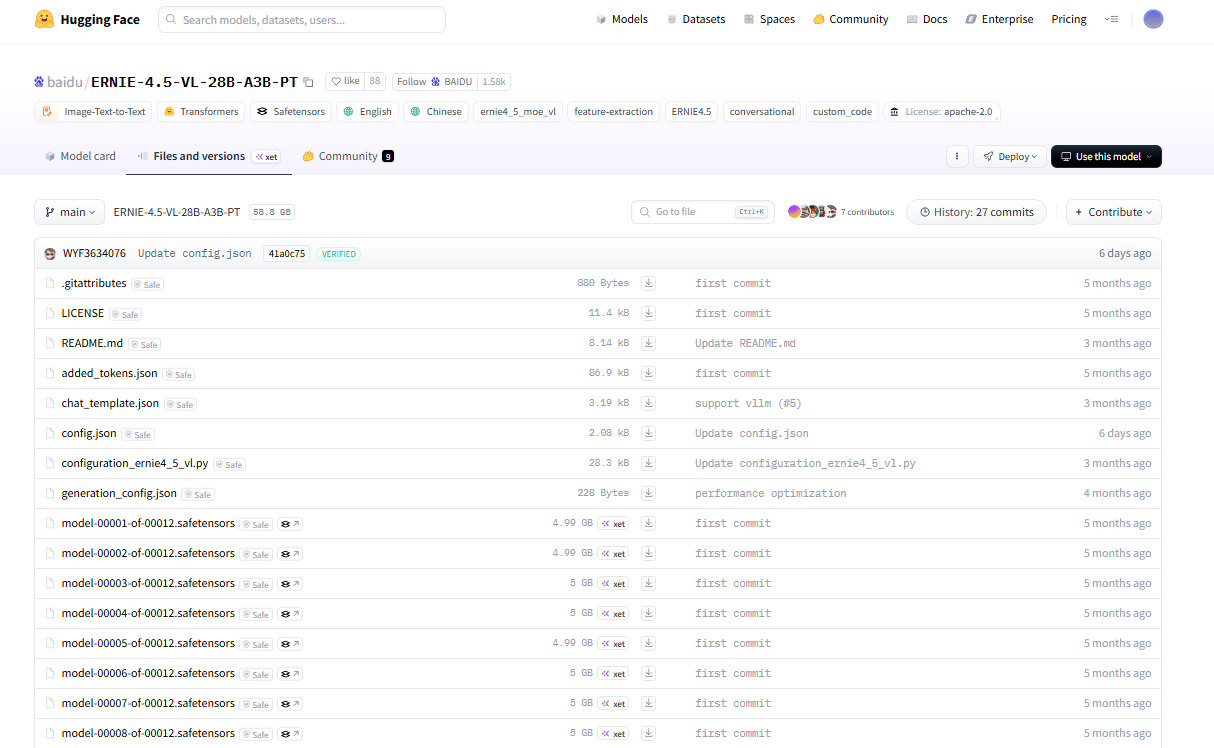Image resolution: width=1214 pixels, height=748 pixels.
Task: Click the Safetensors tag
Action: point(290,112)
